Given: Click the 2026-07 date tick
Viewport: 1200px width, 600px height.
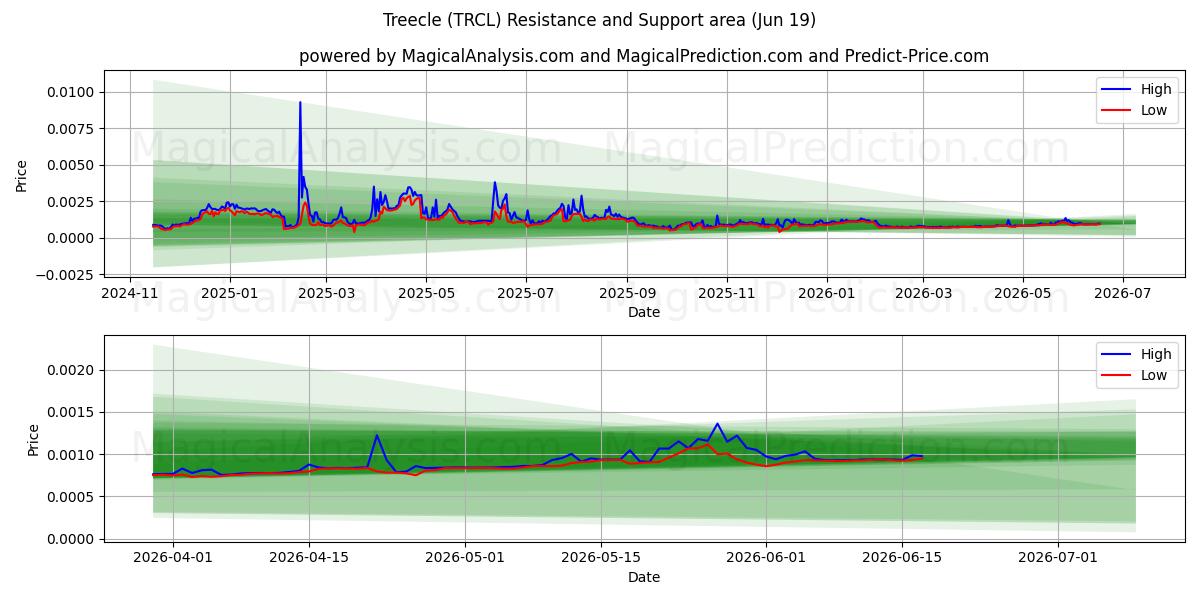Looking at the screenshot, I should [1123, 294].
